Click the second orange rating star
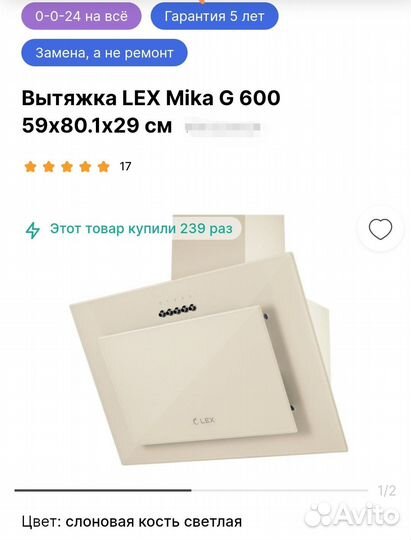 49,167
